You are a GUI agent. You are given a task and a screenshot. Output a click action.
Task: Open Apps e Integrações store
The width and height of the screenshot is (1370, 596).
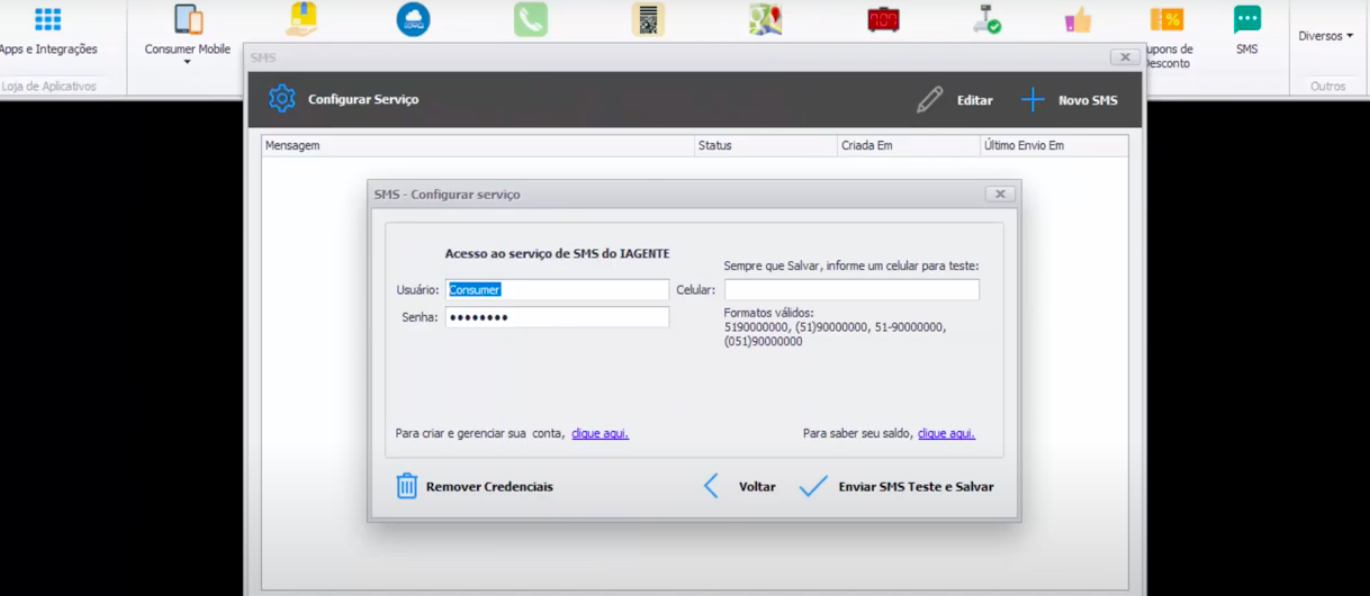(47, 30)
